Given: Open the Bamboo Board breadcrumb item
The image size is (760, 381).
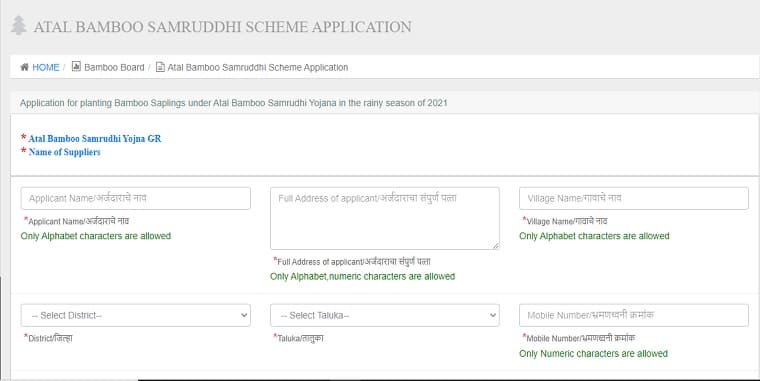Looking at the screenshot, I should pyautogui.click(x=114, y=67).
